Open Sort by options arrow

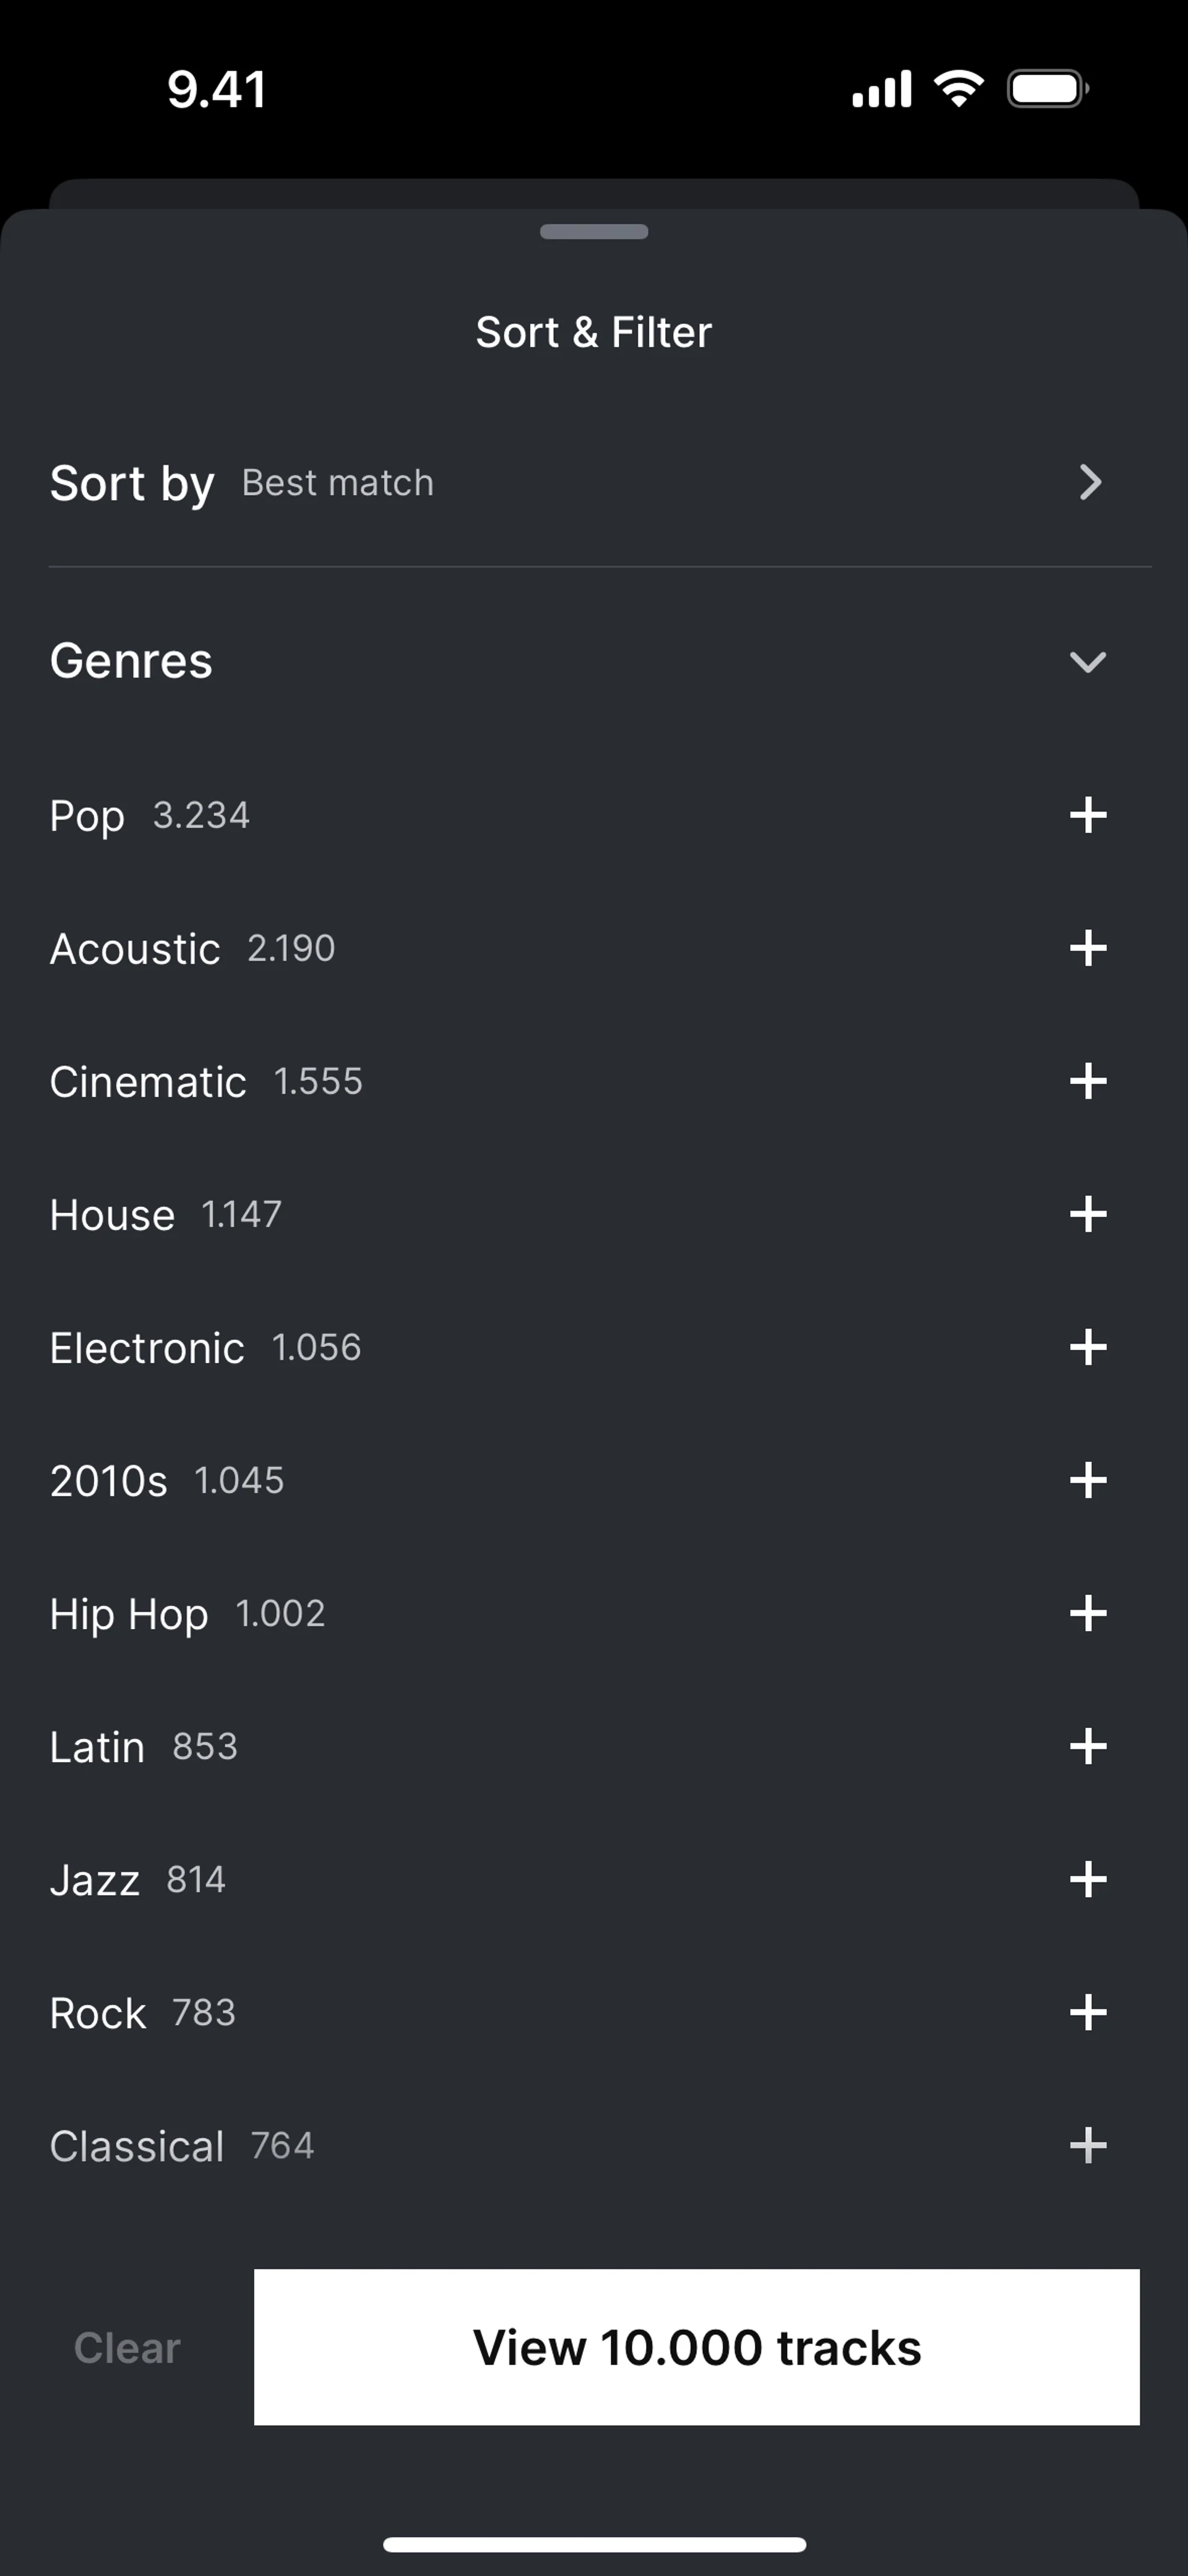click(1090, 482)
